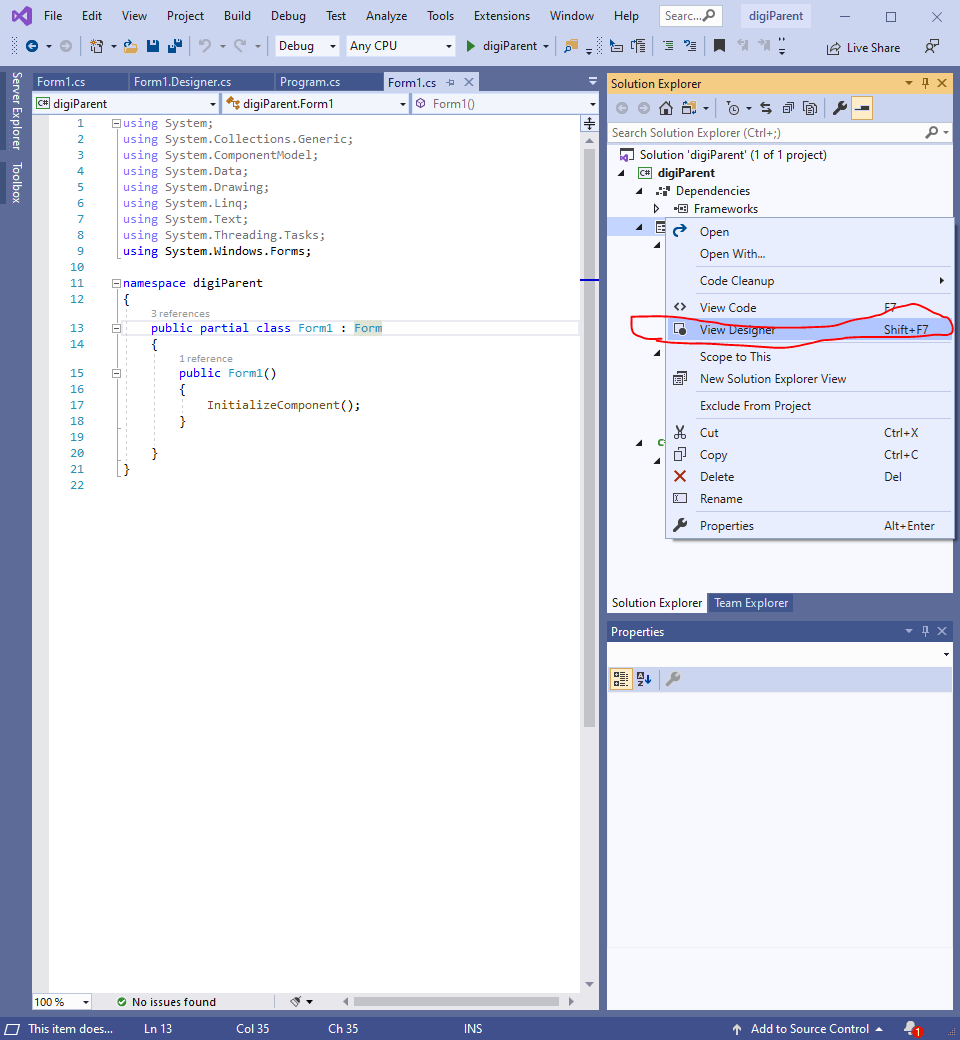Screen dimensions: 960x1040
Task: Click the 1 reference CodeLens link
Action: [x=206, y=358]
